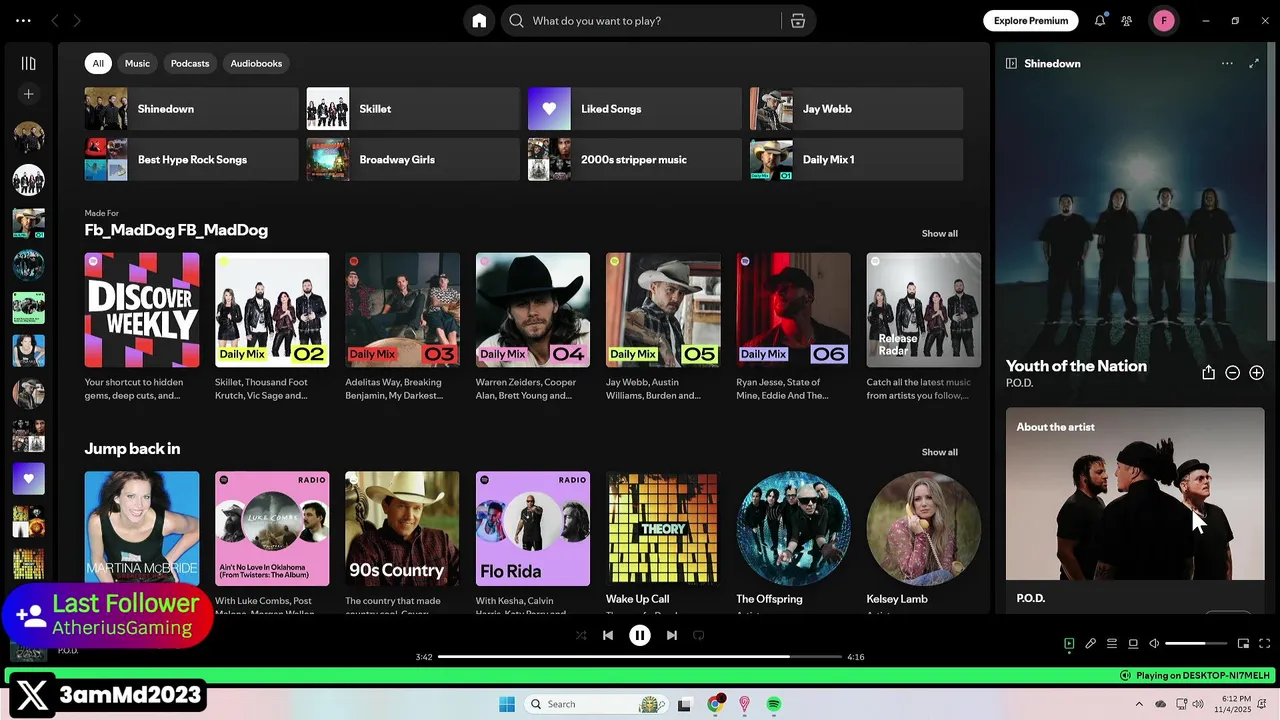Skip to next track
Screen dimensions: 1280x720
click(x=672, y=635)
